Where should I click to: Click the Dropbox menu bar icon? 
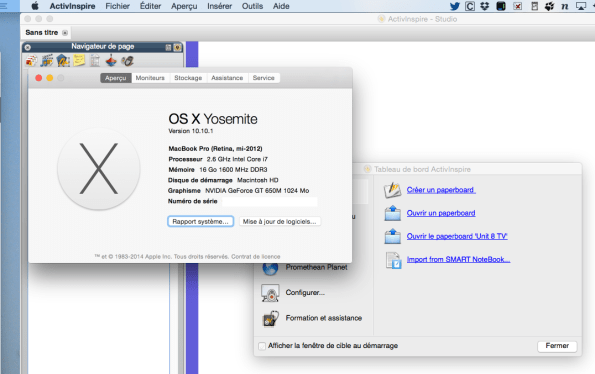485,6
